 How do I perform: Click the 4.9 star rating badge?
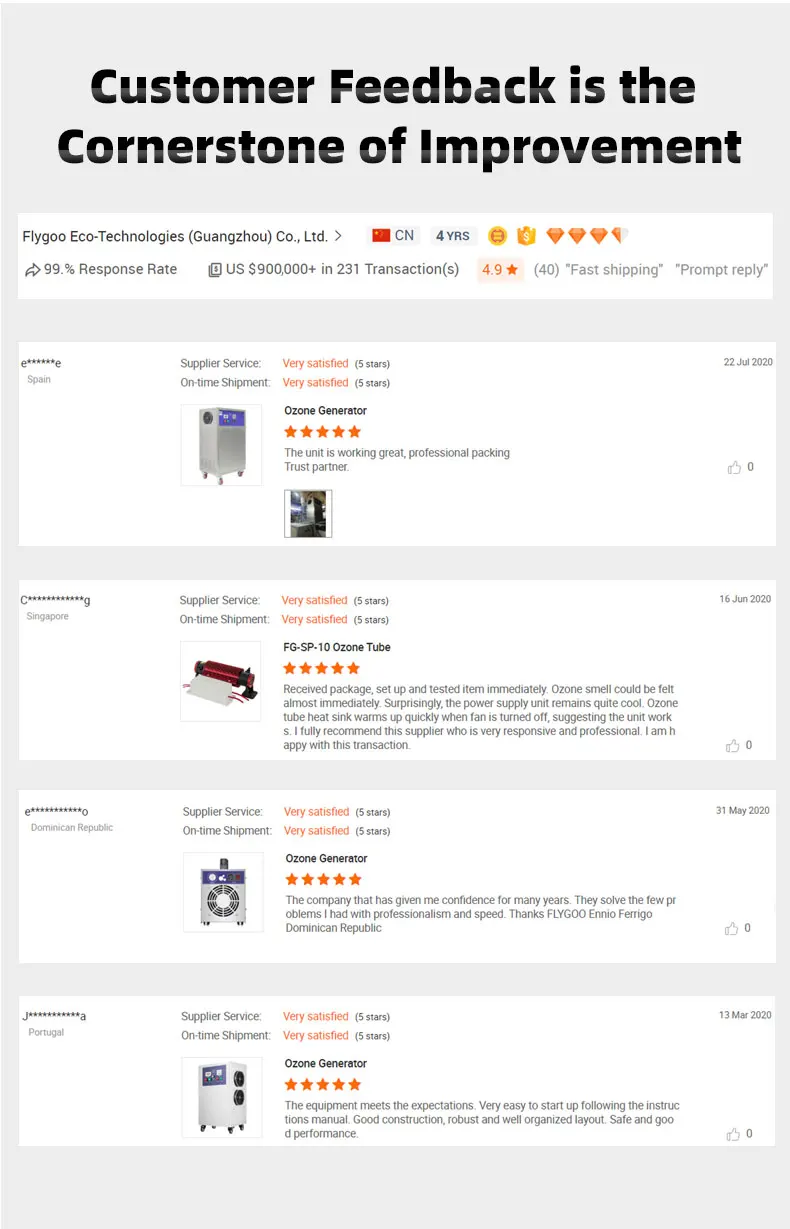click(x=500, y=270)
